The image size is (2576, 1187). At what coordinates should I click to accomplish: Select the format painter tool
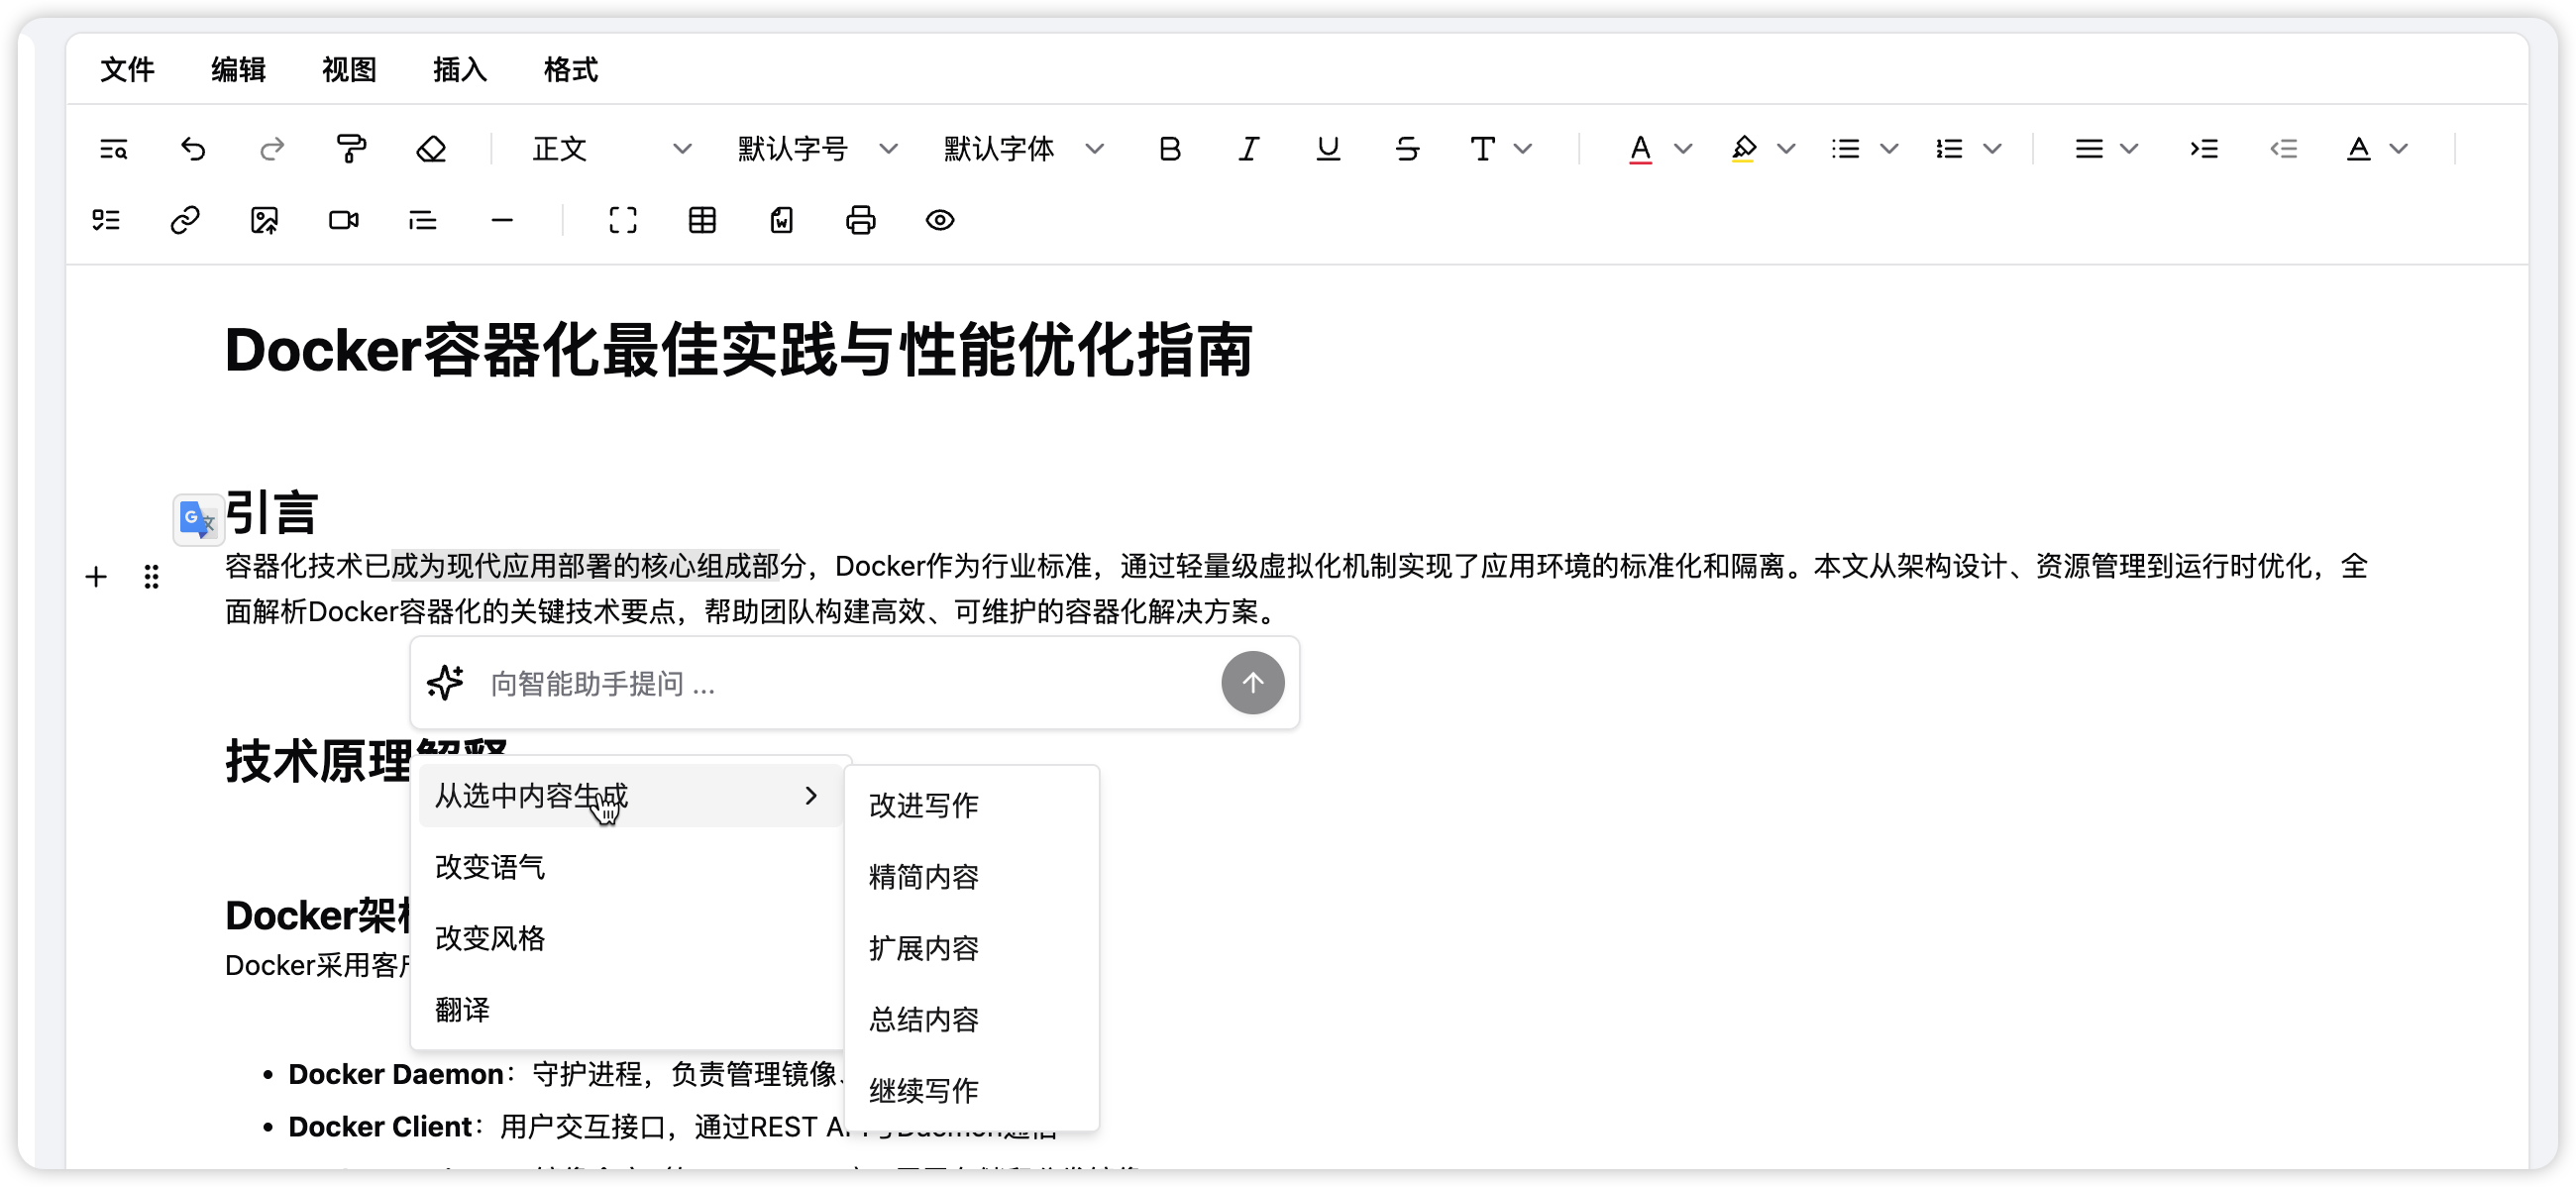click(351, 149)
